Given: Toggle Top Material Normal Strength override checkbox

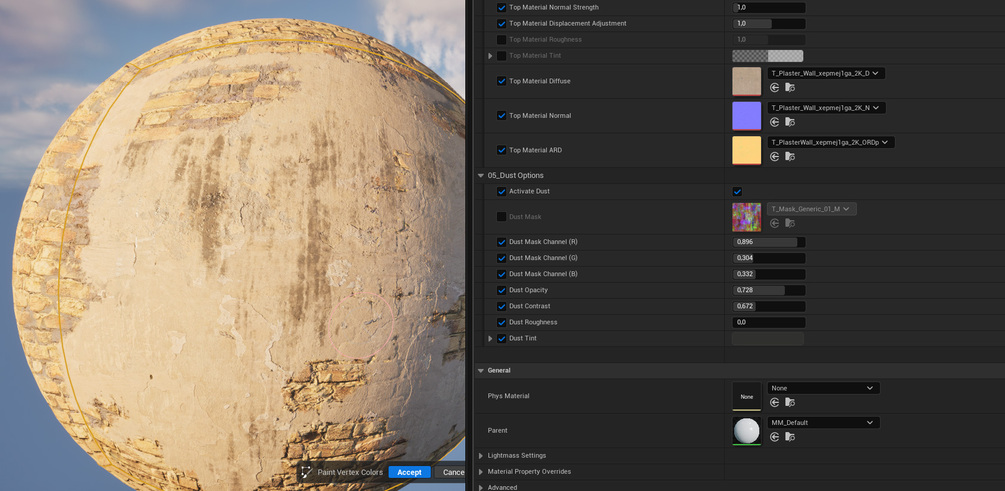Looking at the screenshot, I should click(x=501, y=8).
